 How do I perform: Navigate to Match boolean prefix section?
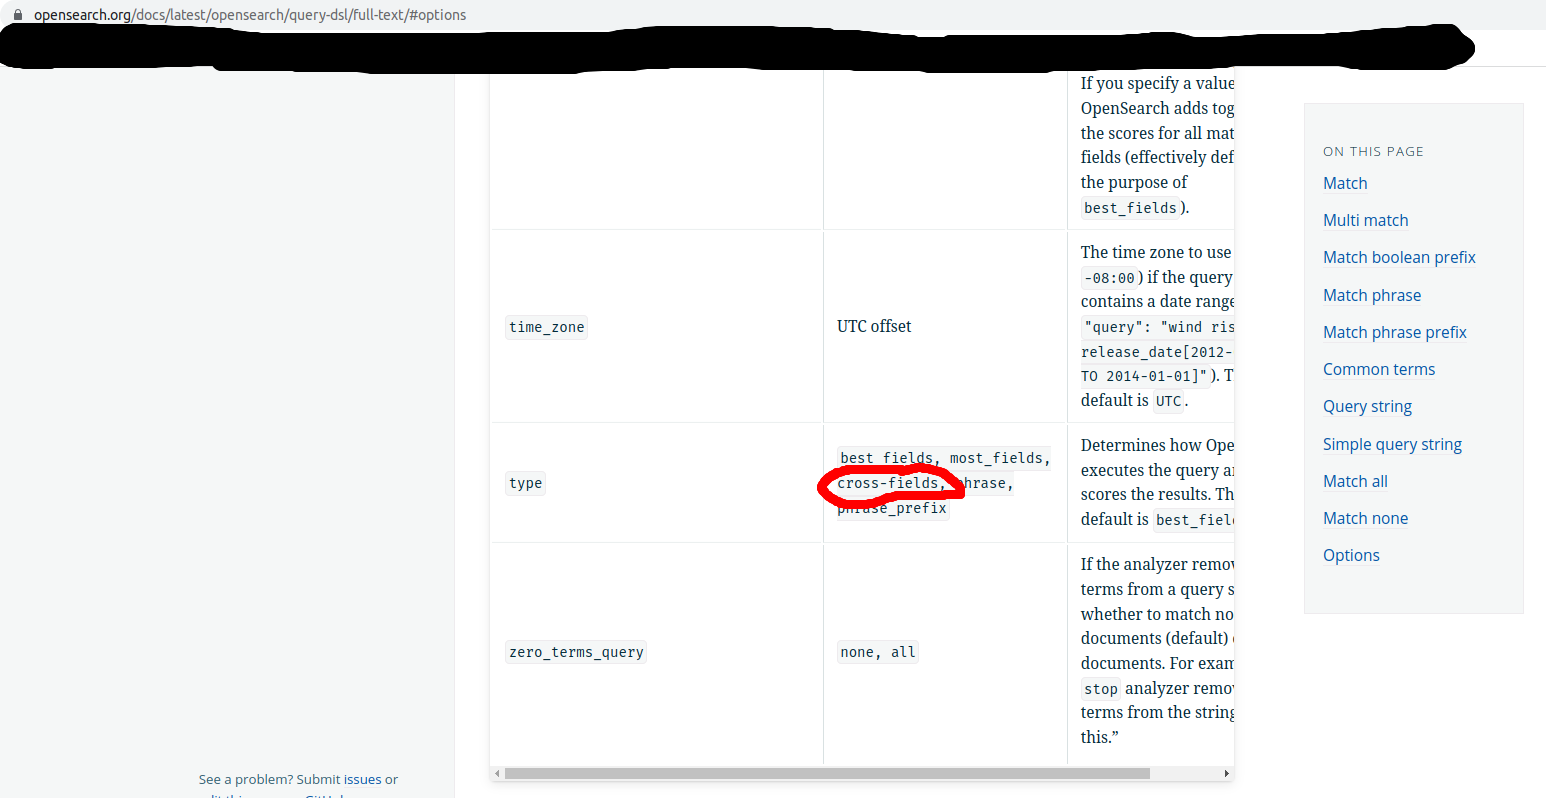[1398, 257]
